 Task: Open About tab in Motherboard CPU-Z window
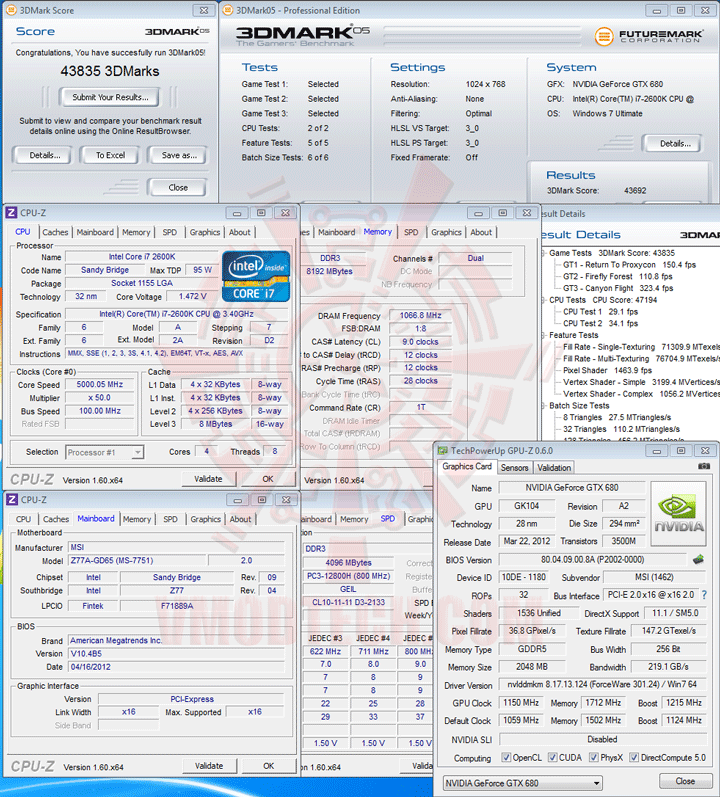[240, 519]
